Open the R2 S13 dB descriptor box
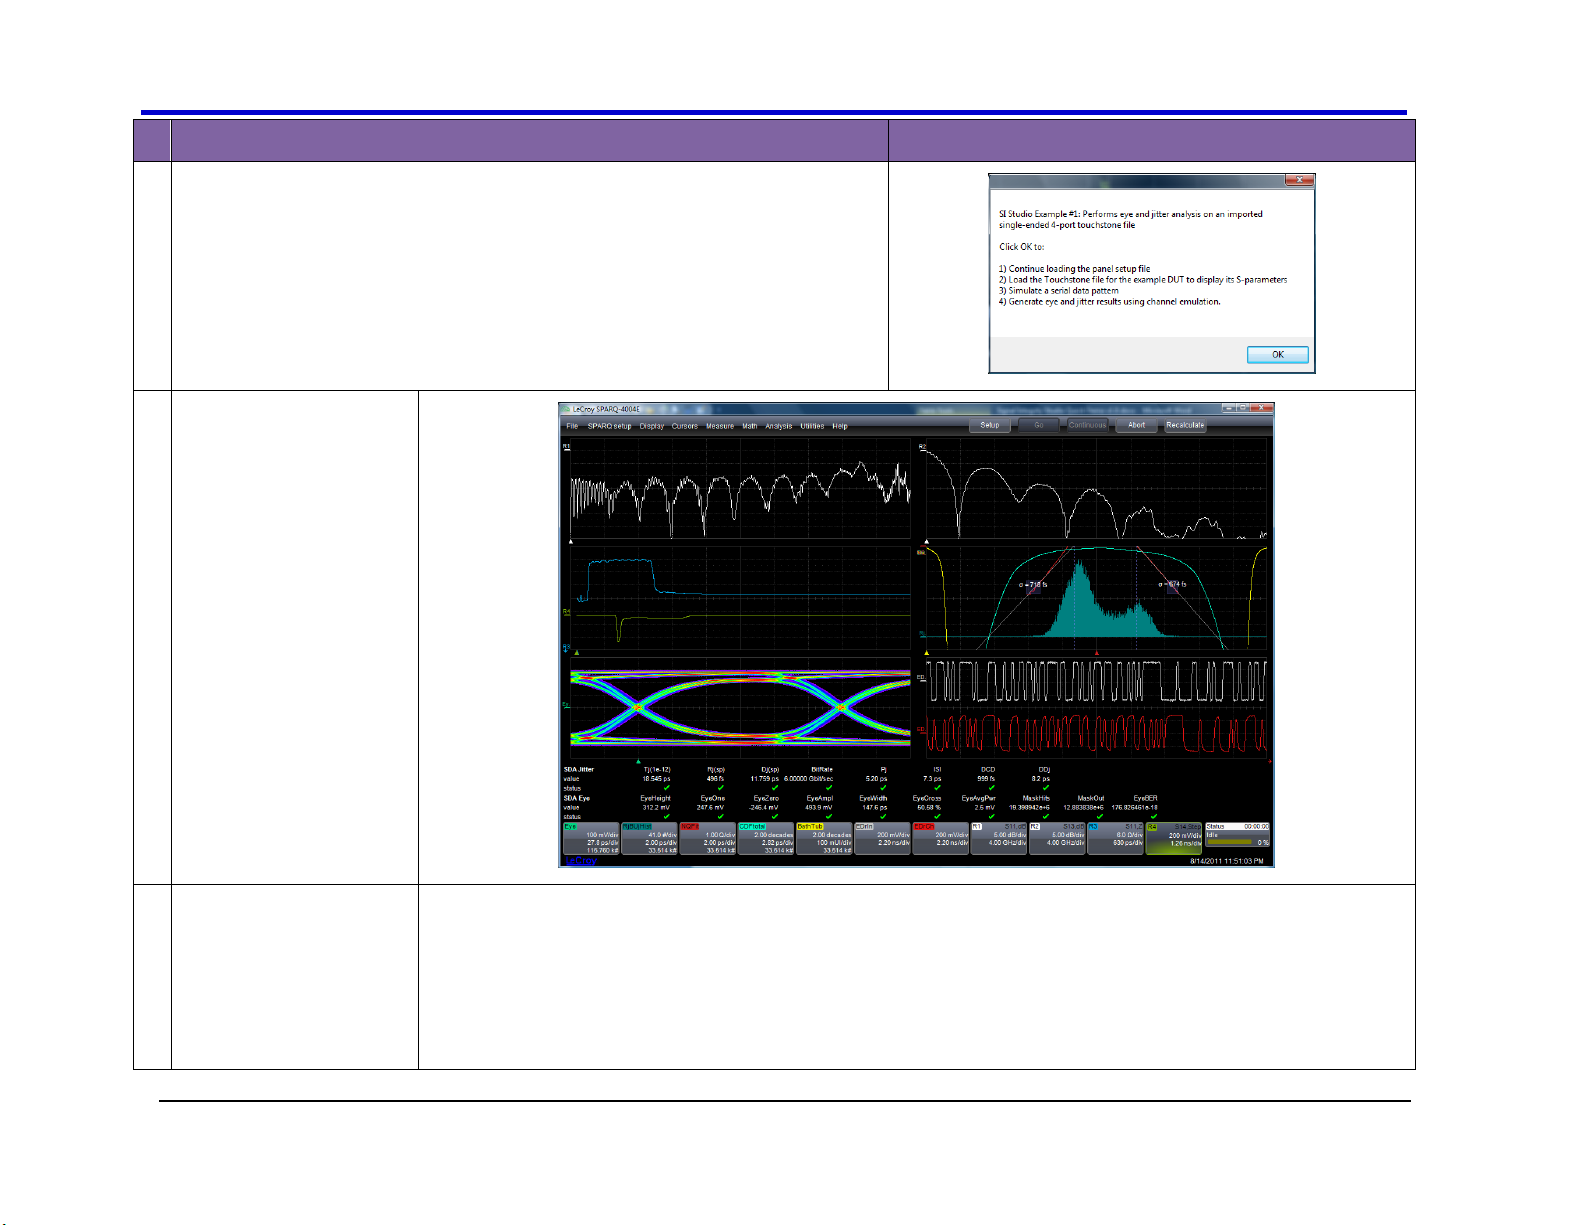The image size is (1585, 1225). coord(1057,839)
